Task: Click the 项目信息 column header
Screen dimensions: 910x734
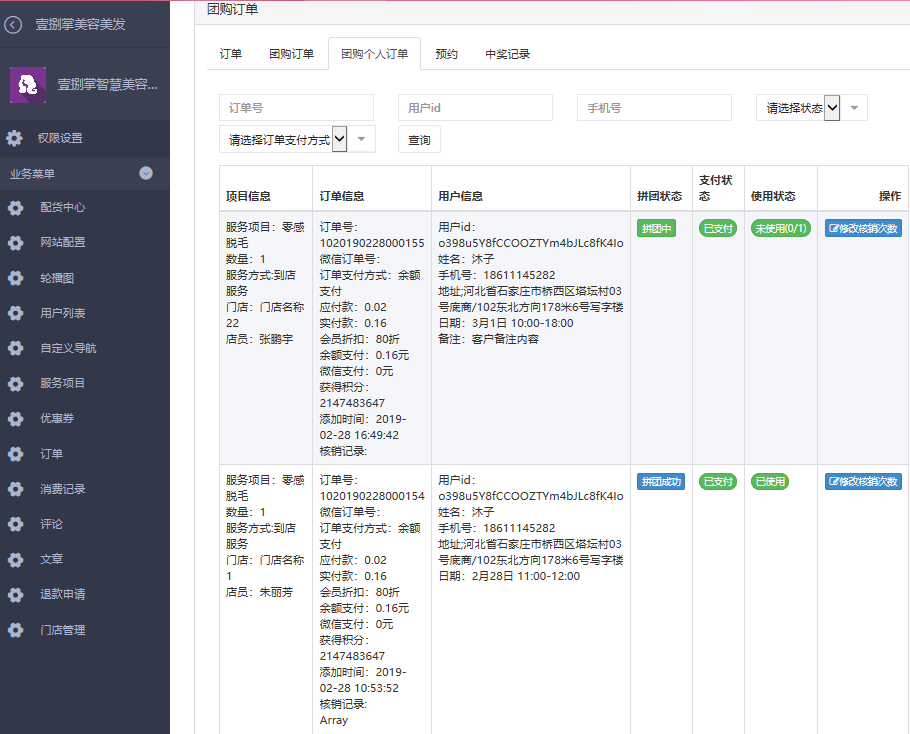Action: pyautogui.click(x=248, y=196)
